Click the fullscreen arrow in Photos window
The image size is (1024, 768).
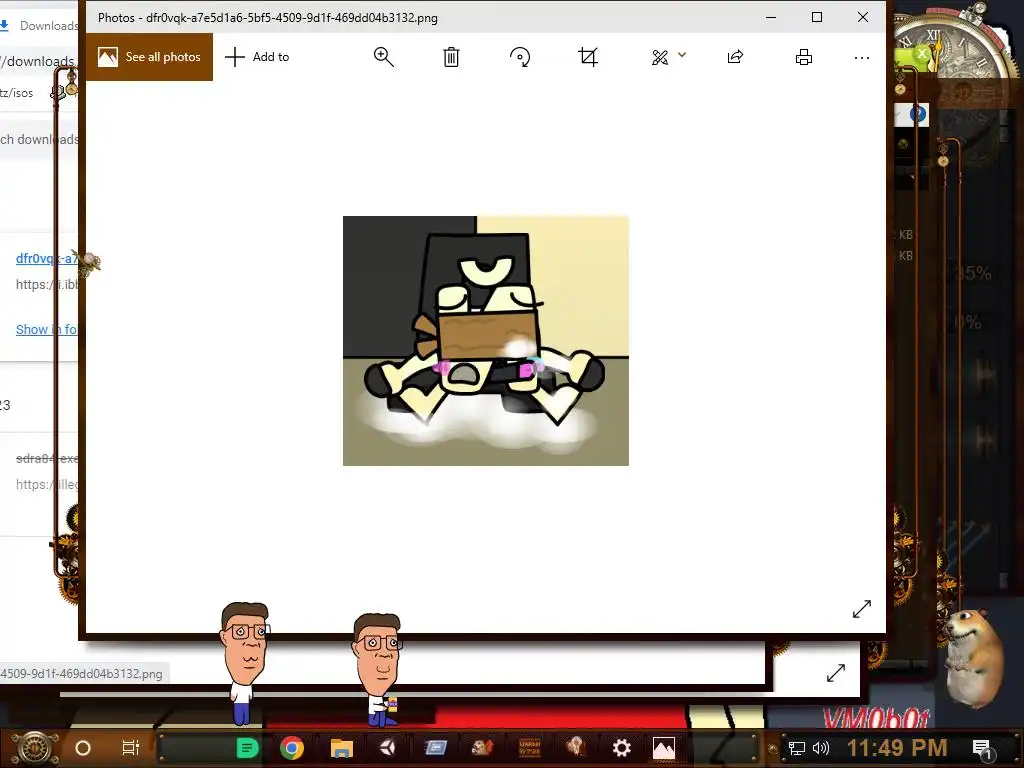click(862, 609)
